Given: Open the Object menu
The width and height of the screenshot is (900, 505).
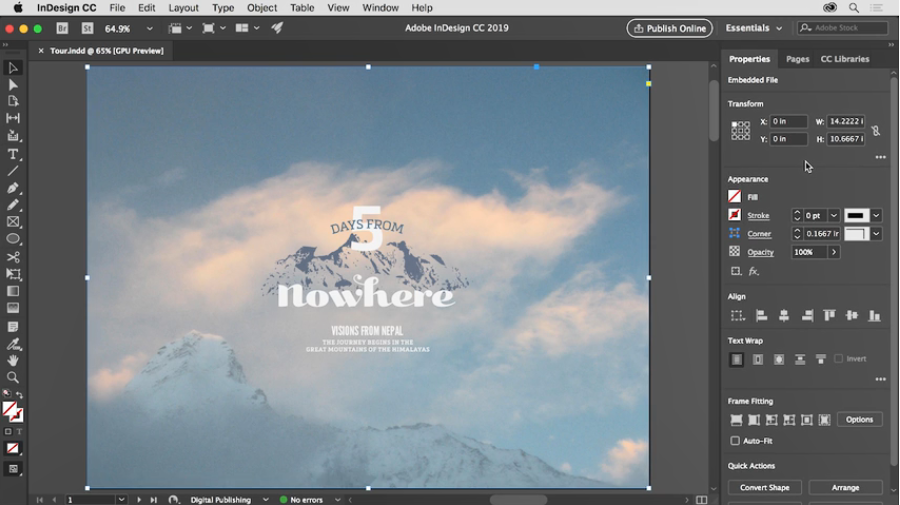Looking at the screenshot, I should click(x=262, y=8).
